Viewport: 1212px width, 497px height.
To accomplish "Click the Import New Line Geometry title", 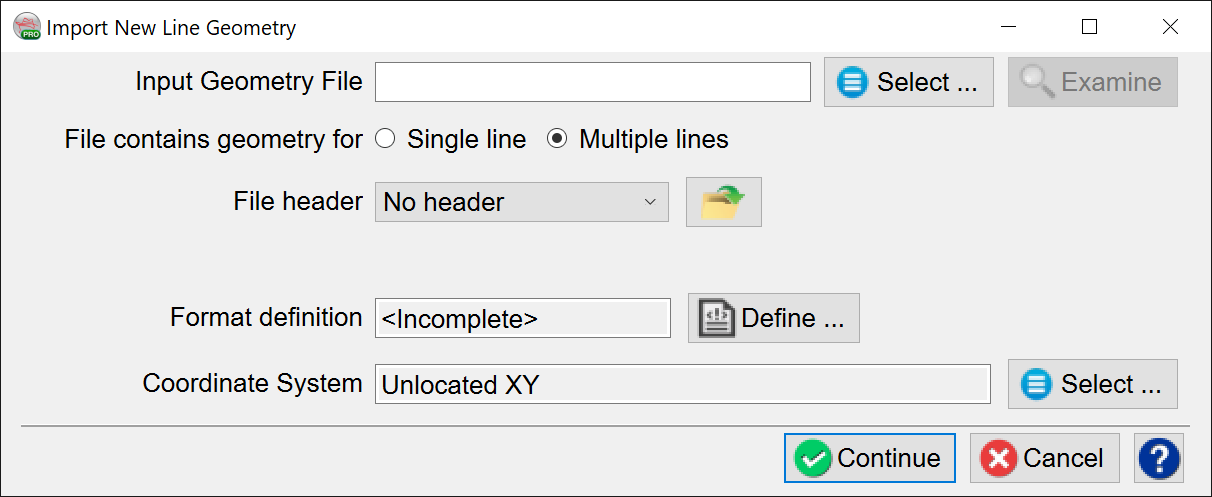I will pos(171,28).
